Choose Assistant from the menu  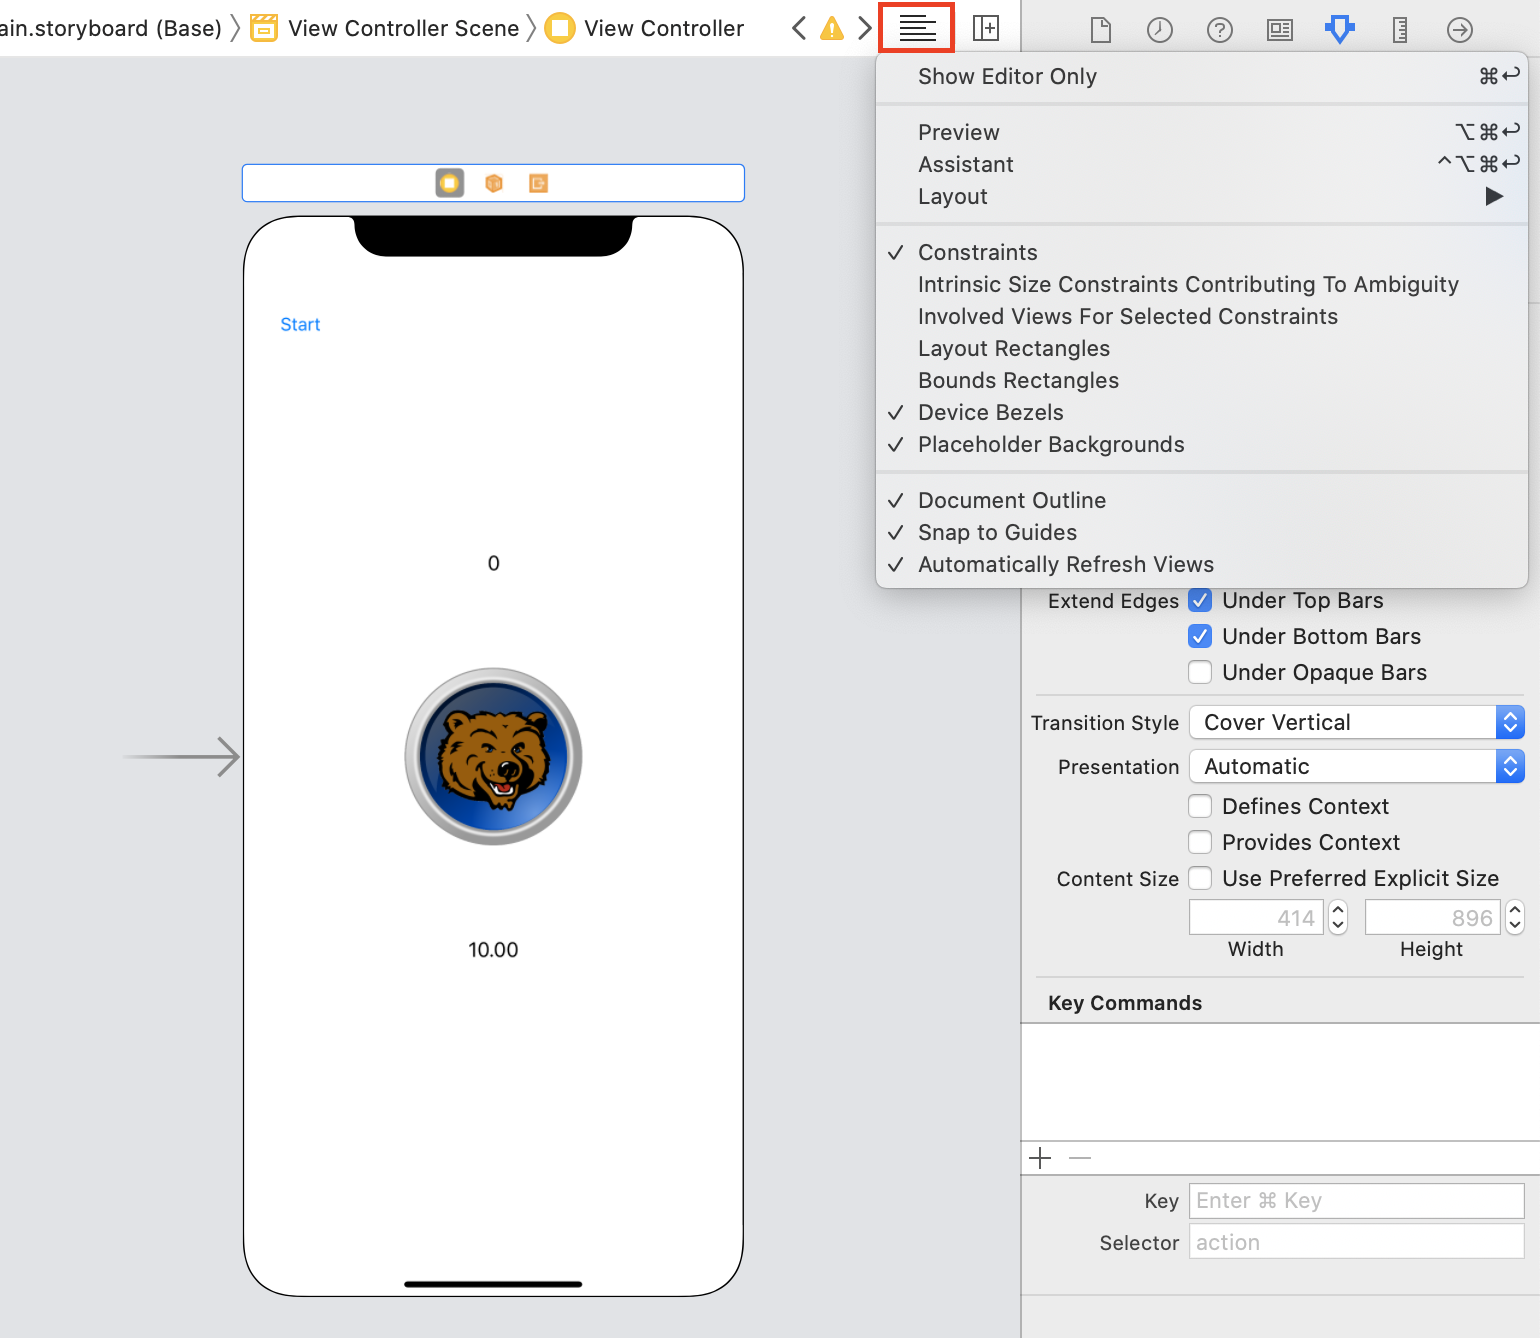[x=1202, y=164]
